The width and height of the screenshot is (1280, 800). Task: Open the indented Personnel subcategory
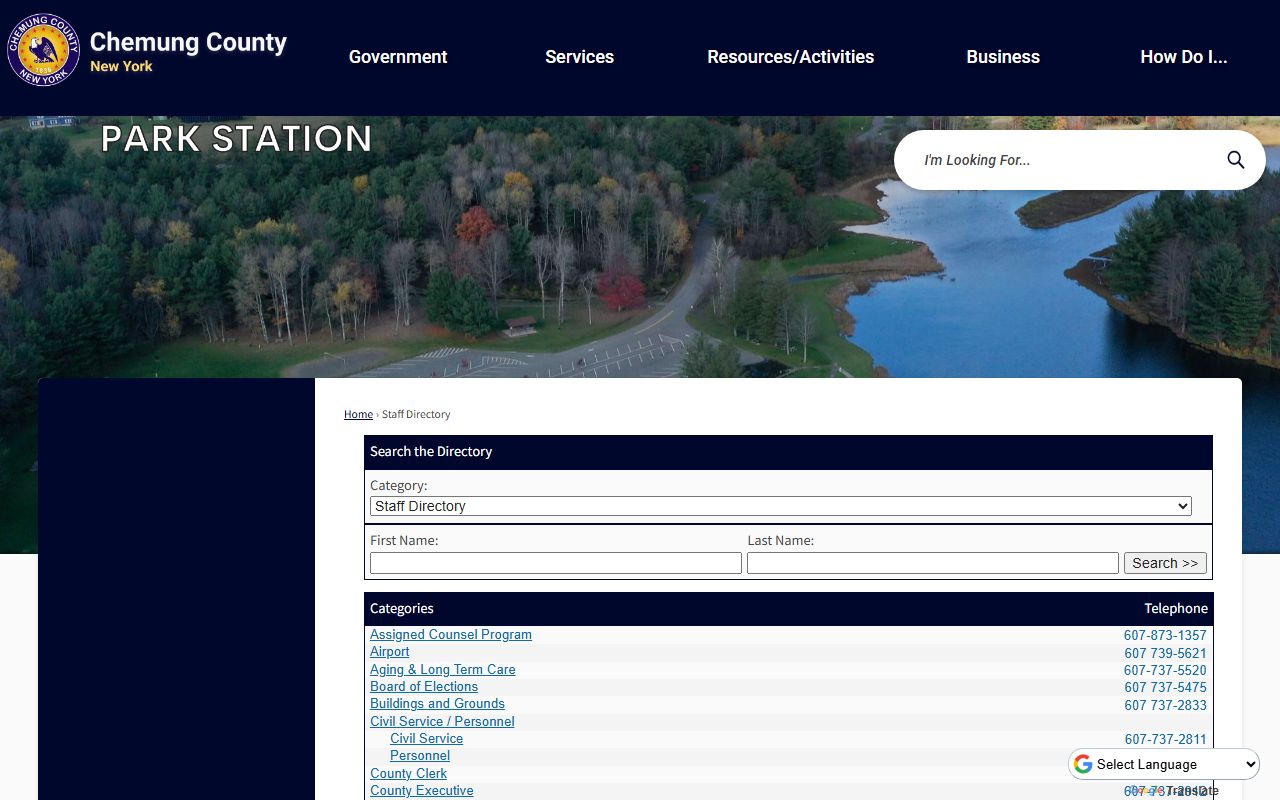[420, 756]
